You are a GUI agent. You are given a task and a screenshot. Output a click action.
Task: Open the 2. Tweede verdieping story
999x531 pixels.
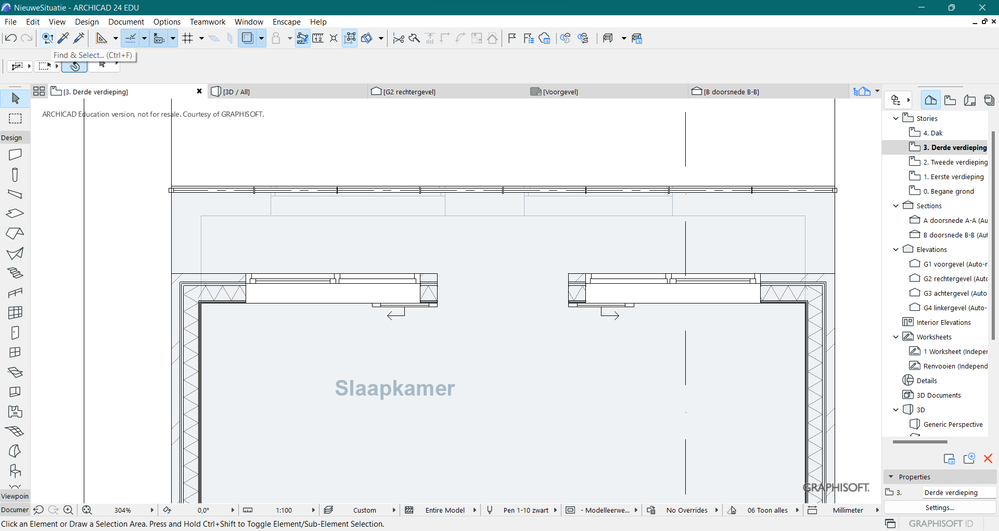point(954,162)
